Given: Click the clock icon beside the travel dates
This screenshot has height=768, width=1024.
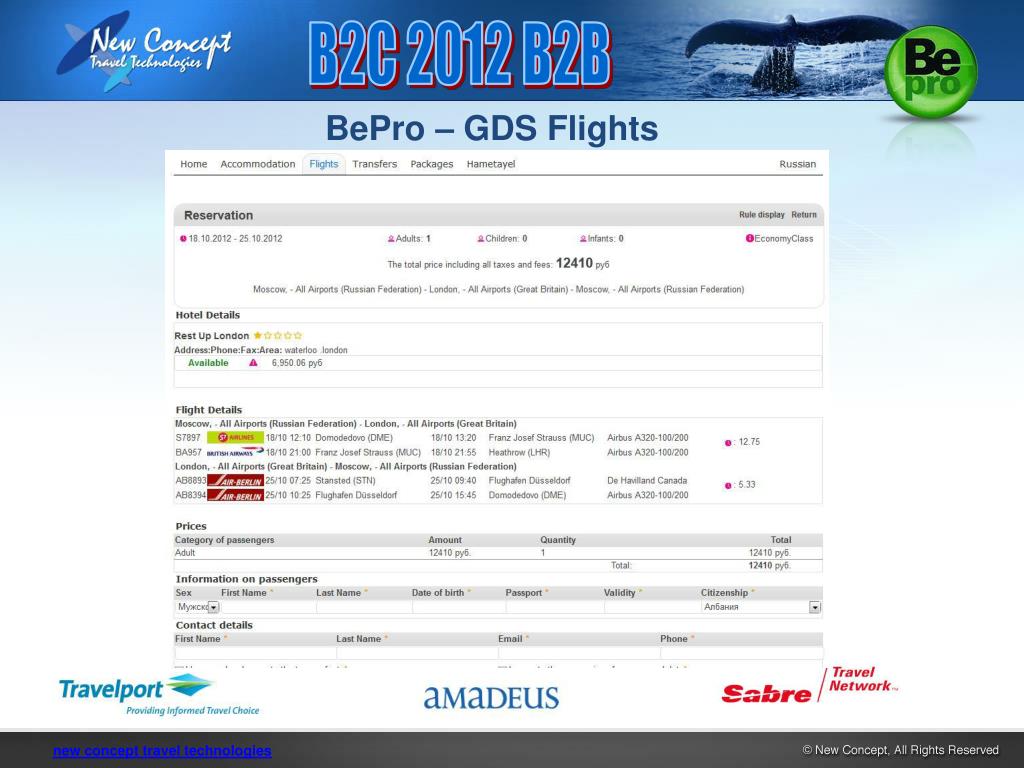Looking at the screenshot, I should (x=184, y=238).
